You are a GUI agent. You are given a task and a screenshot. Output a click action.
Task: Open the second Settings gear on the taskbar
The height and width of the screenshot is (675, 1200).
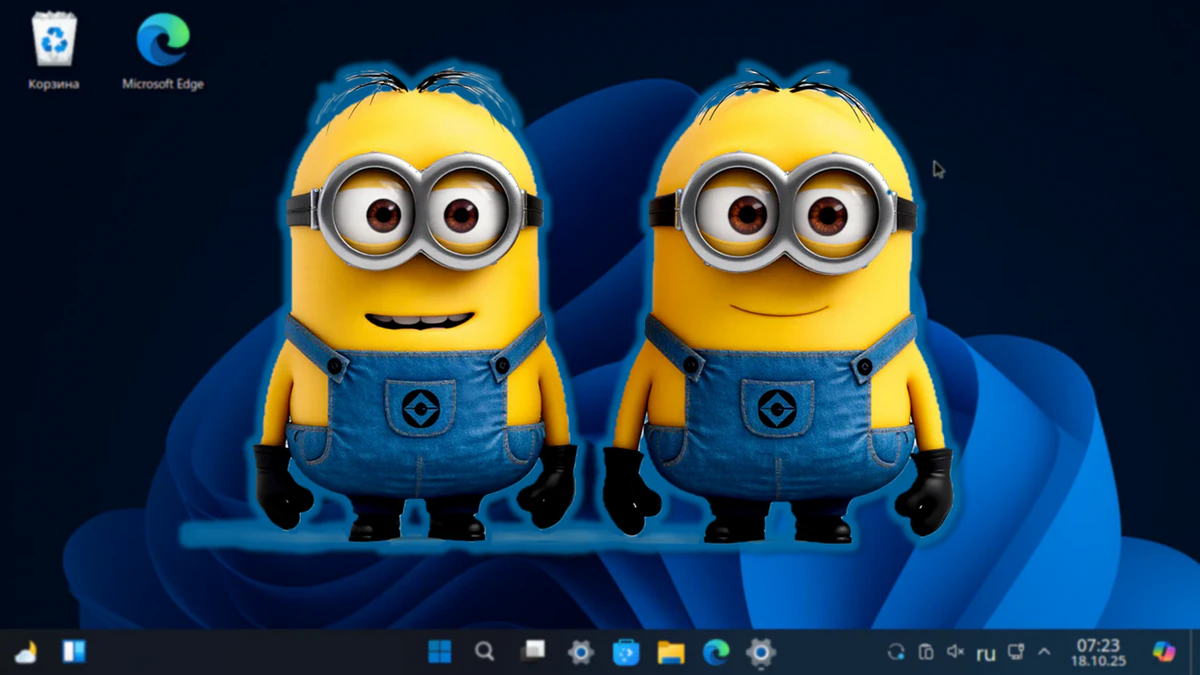click(x=763, y=652)
